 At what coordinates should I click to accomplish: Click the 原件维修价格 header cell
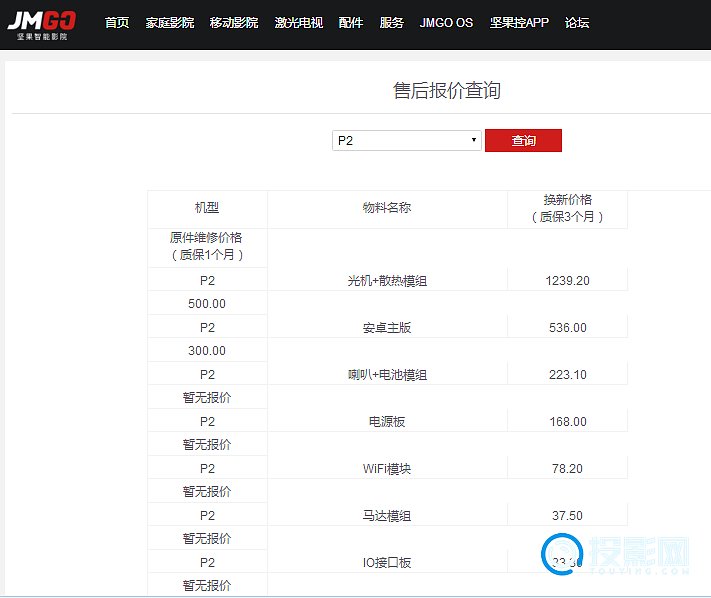[207, 246]
